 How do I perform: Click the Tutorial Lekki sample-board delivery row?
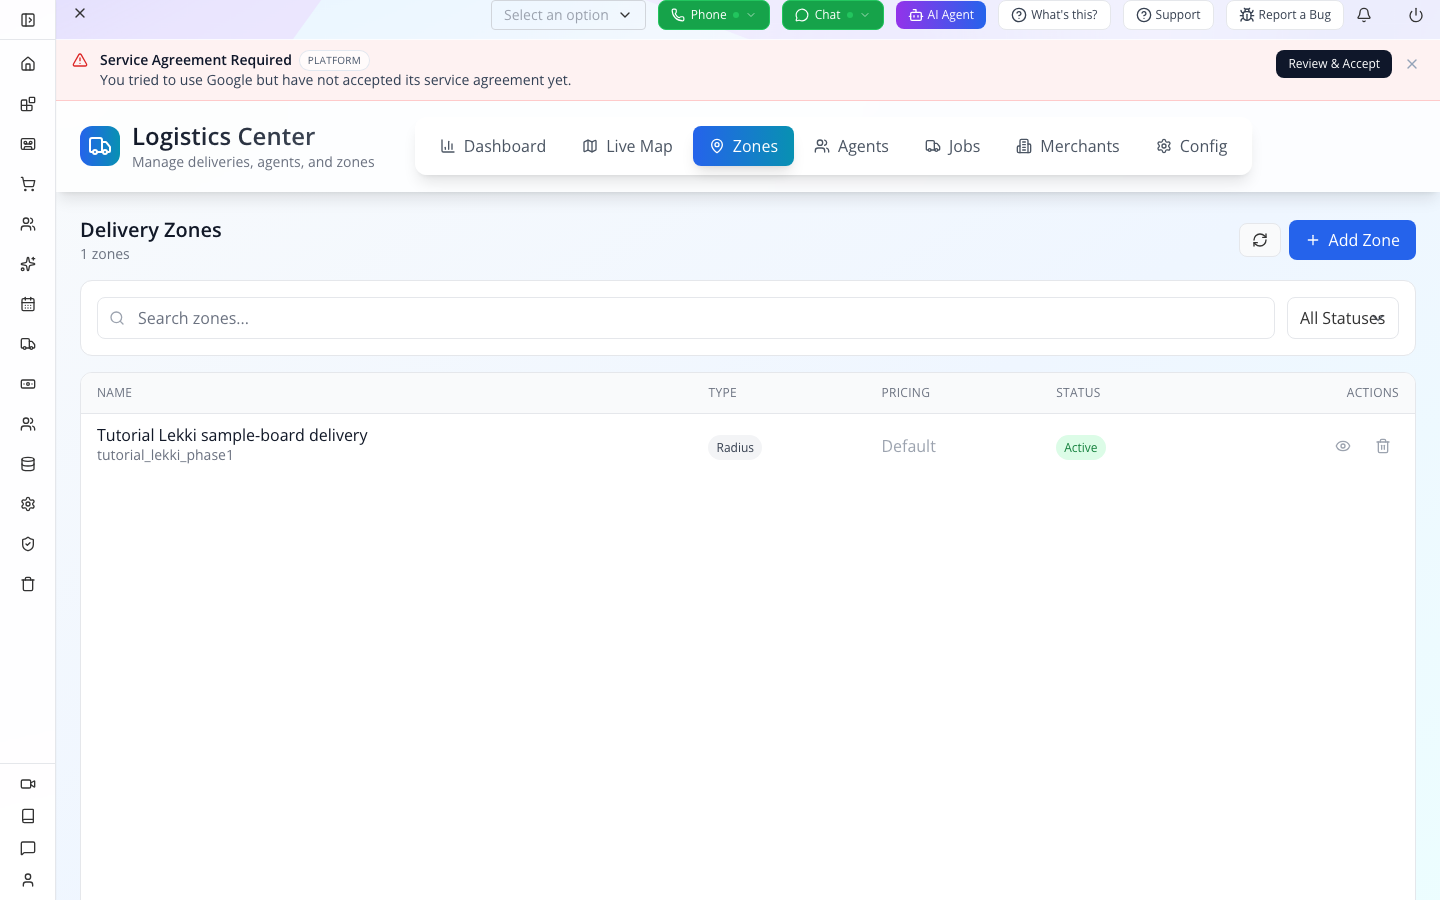748,445
